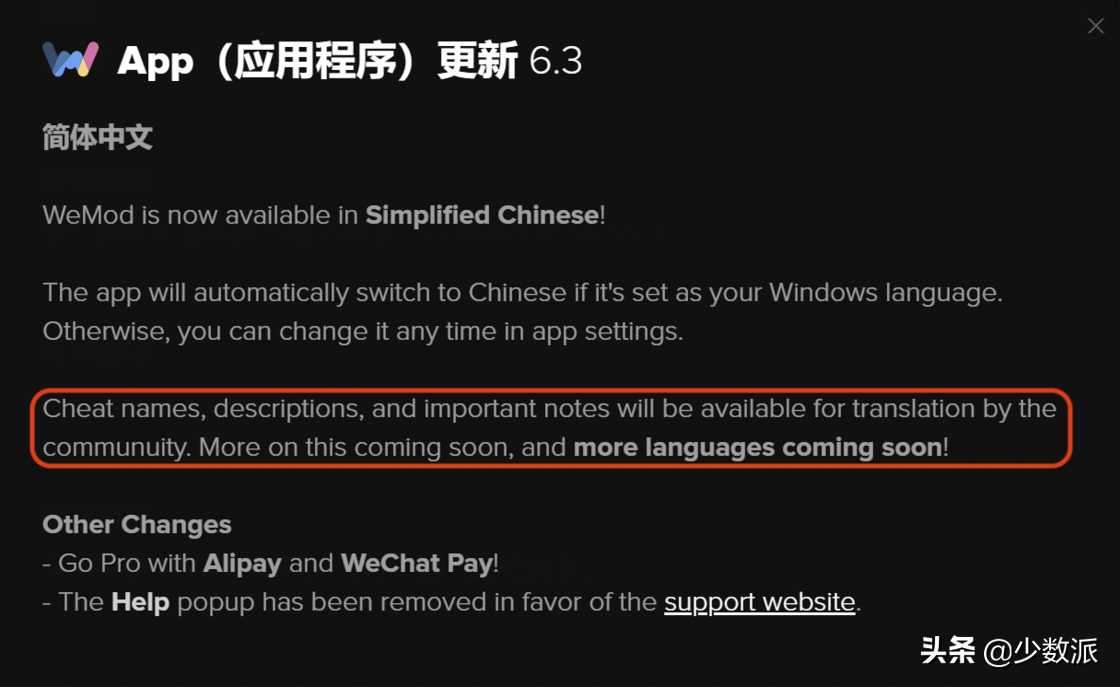Click the Go Pro with text
Image resolution: width=1120 pixels, height=687 pixels.
(x=126, y=563)
